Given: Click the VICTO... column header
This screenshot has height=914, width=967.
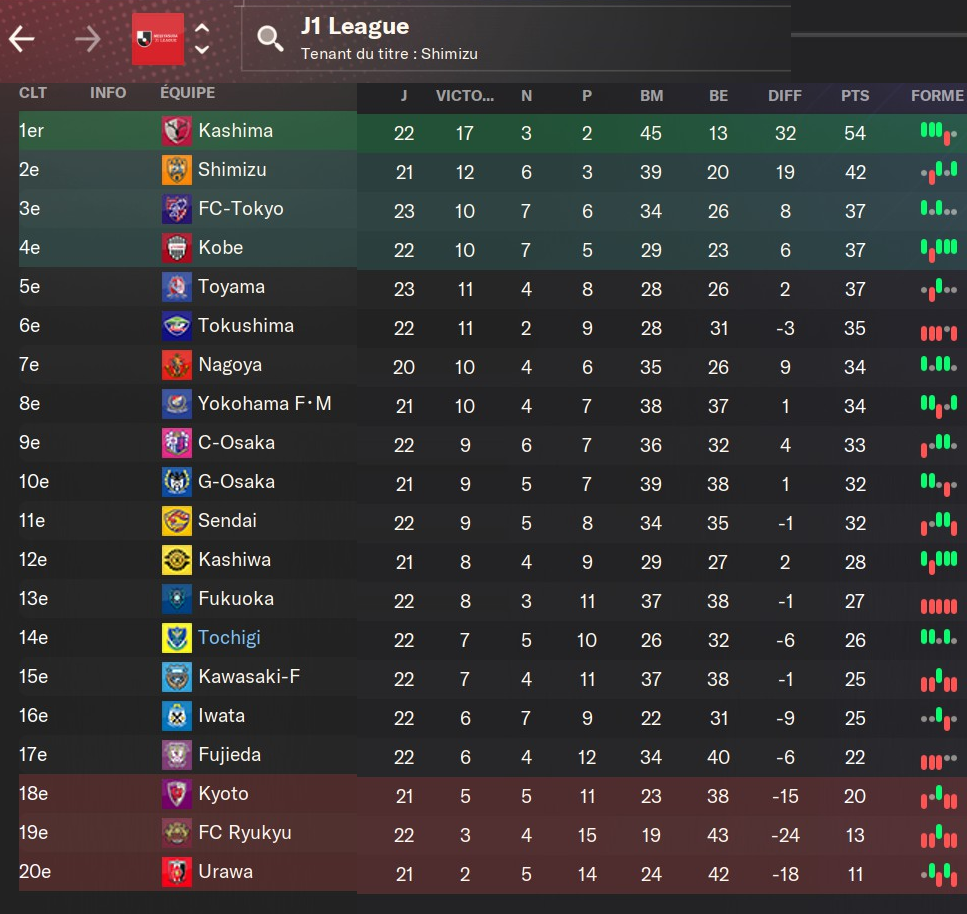Looking at the screenshot, I should pyautogui.click(x=465, y=96).
